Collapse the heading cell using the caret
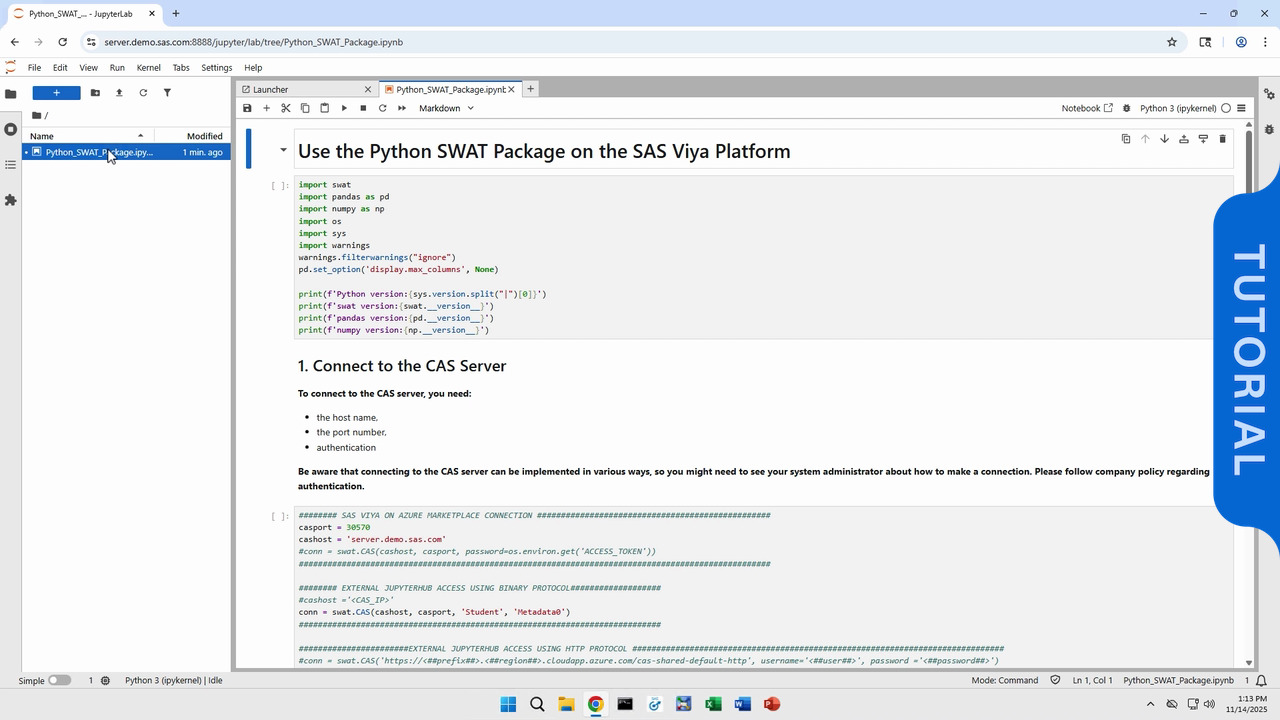This screenshot has width=1280, height=720. coord(283,151)
